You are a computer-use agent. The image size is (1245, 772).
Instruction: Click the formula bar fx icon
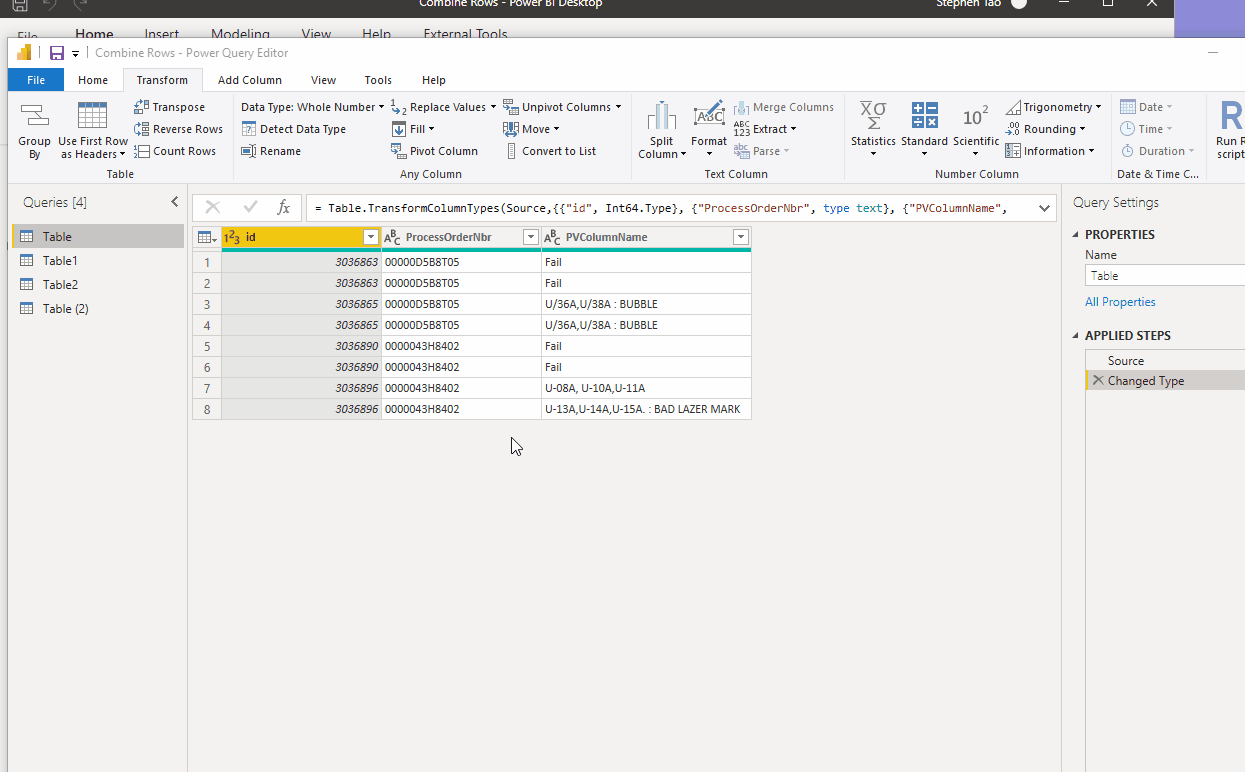(284, 207)
